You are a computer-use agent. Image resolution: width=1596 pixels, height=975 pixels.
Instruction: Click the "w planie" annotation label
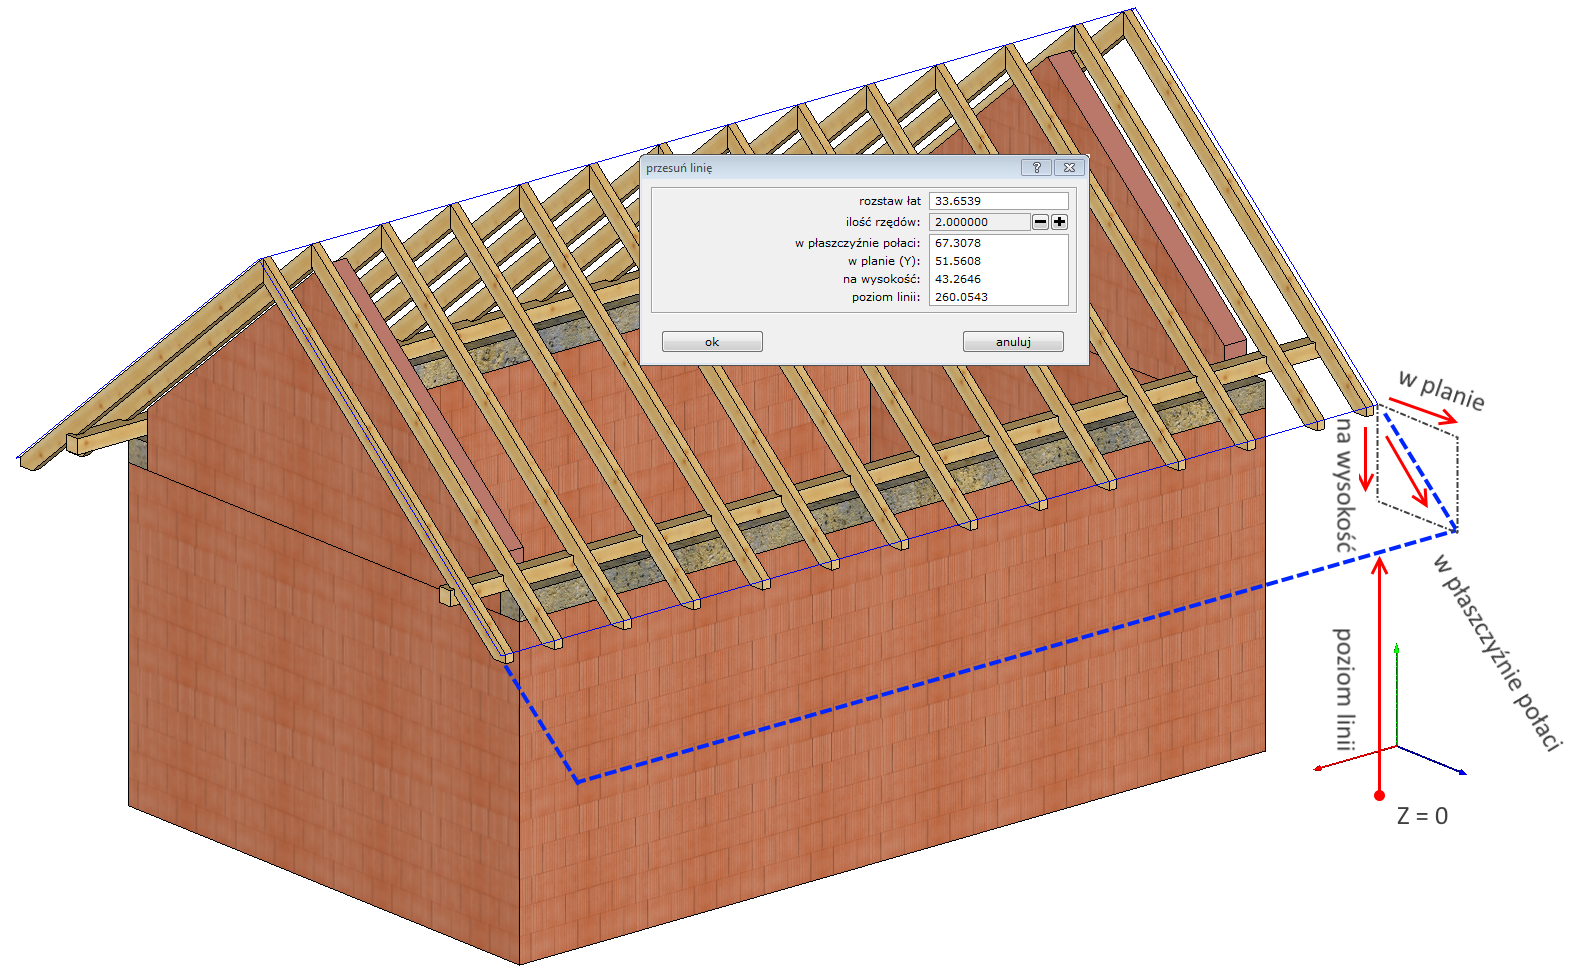click(x=1441, y=390)
